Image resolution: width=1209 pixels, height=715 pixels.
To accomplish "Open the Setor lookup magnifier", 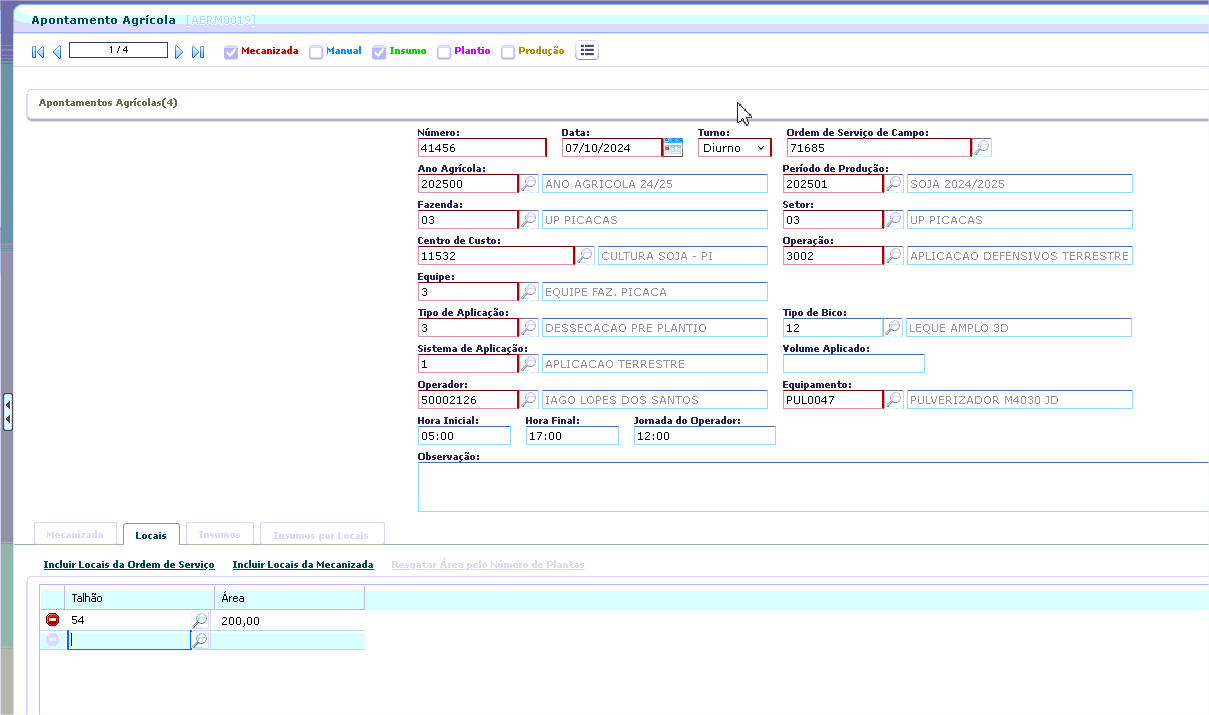I will pyautogui.click(x=894, y=219).
